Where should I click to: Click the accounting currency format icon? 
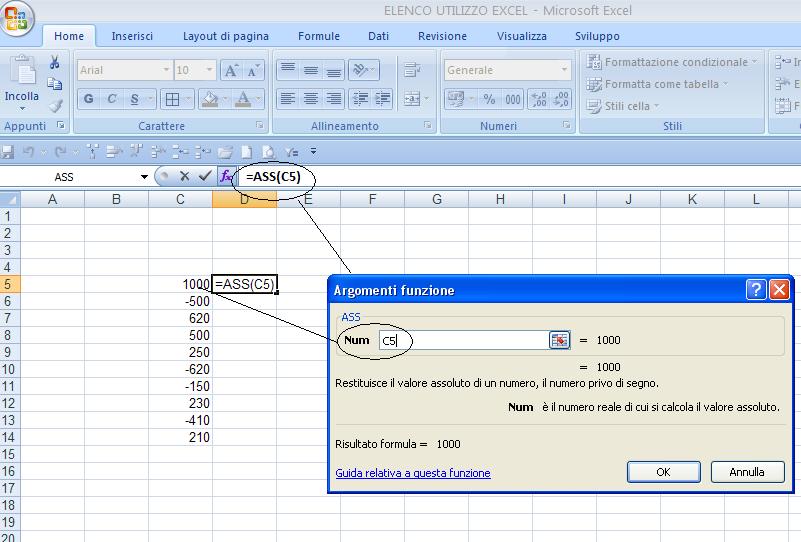455,99
